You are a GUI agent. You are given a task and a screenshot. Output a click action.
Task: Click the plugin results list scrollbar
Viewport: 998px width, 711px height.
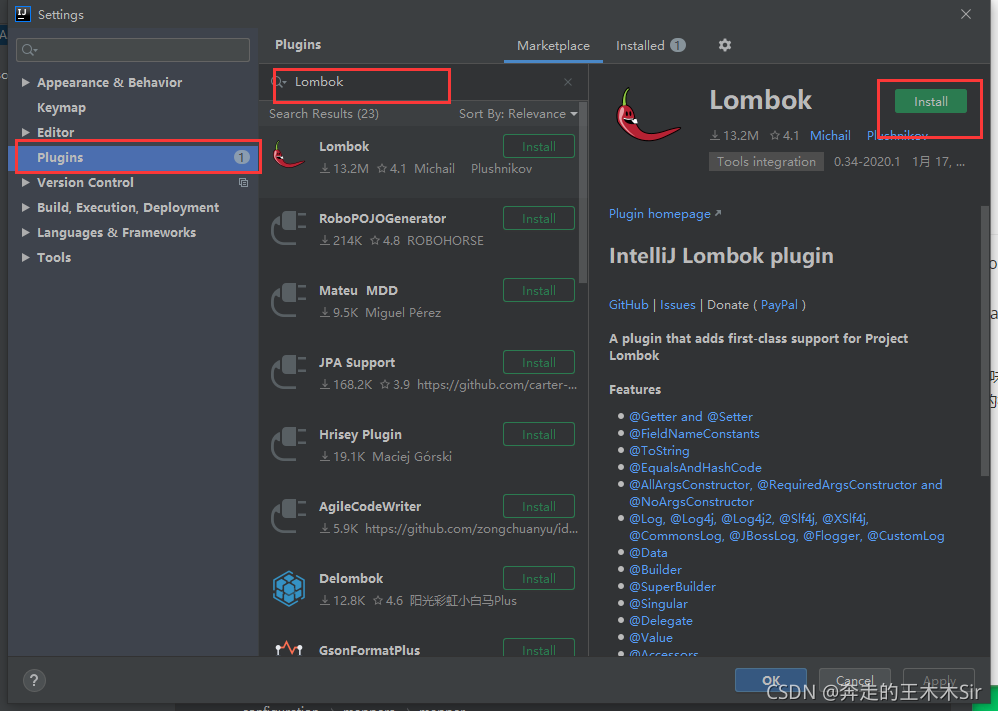[583, 193]
